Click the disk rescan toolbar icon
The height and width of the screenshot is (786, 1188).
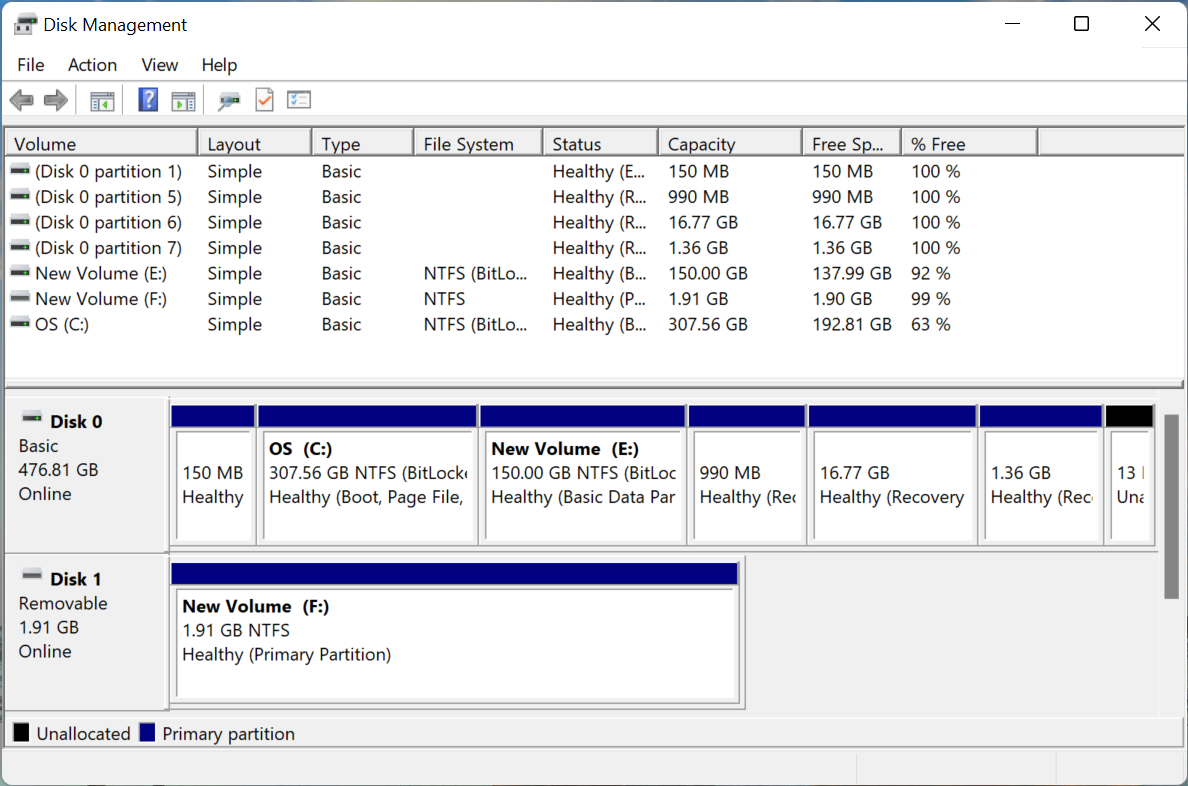pyautogui.click(x=228, y=99)
